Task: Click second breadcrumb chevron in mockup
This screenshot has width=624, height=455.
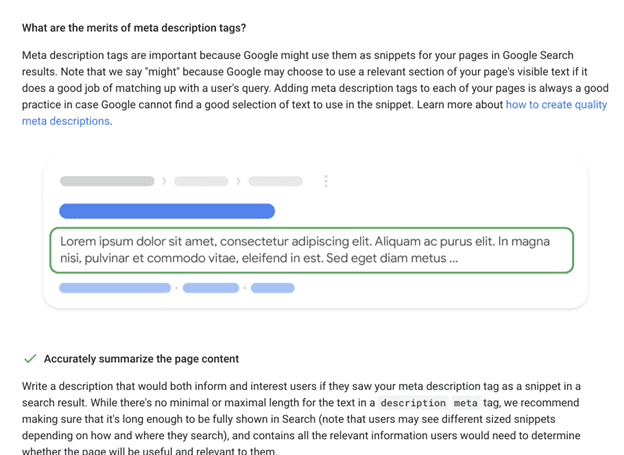Action: [238, 181]
